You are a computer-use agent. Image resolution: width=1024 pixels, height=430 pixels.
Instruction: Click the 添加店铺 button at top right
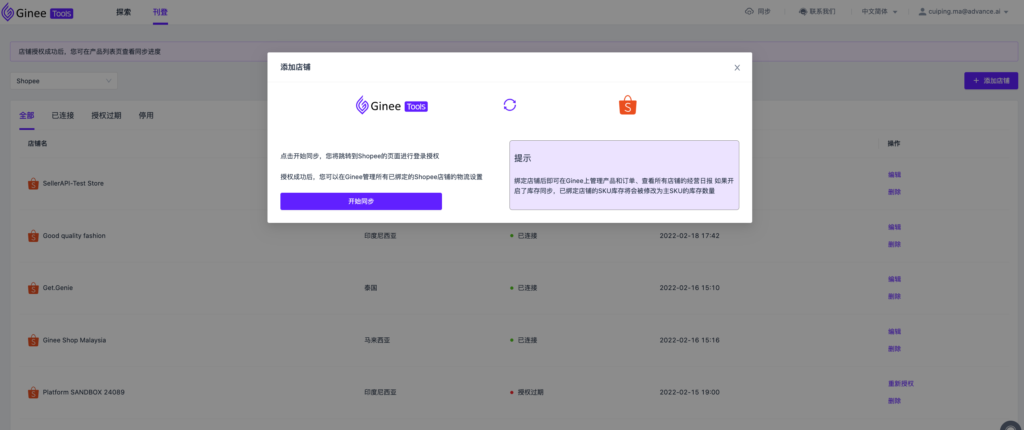coord(990,80)
